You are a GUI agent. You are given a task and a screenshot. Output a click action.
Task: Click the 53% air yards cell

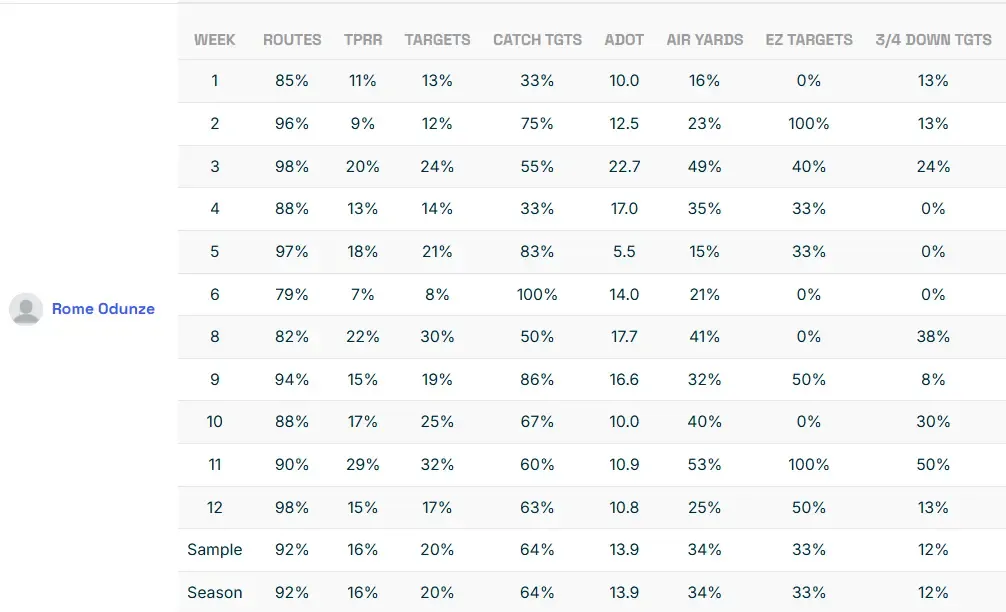(x=704, y=465)
